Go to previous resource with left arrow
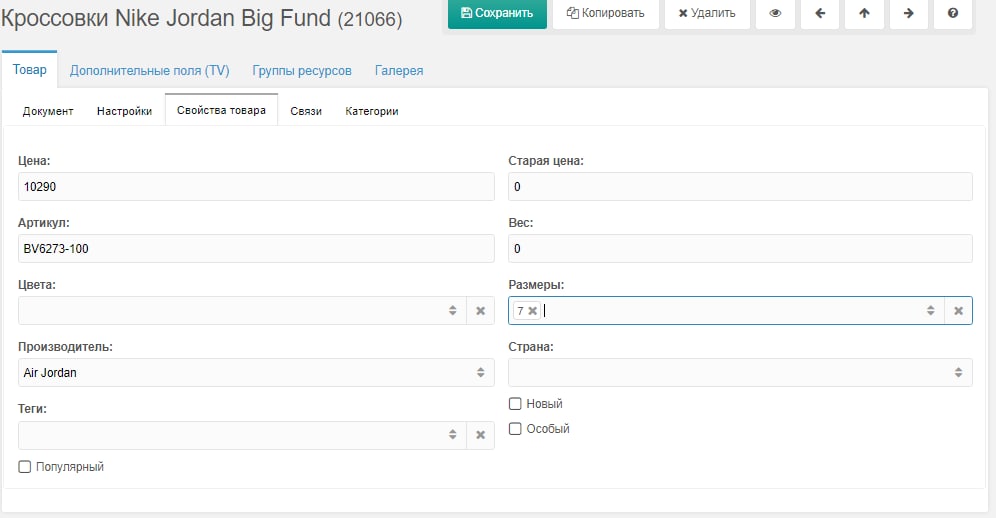 (x=820, y=13)
